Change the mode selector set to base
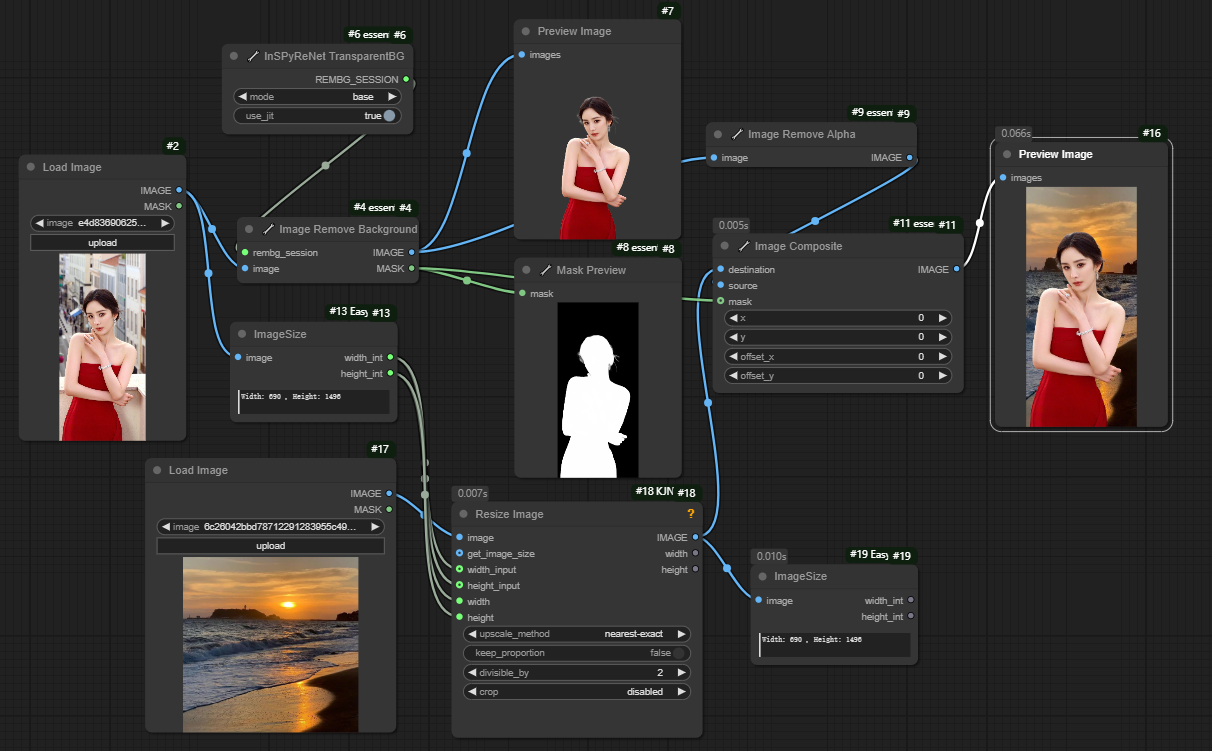 (317, 97)
